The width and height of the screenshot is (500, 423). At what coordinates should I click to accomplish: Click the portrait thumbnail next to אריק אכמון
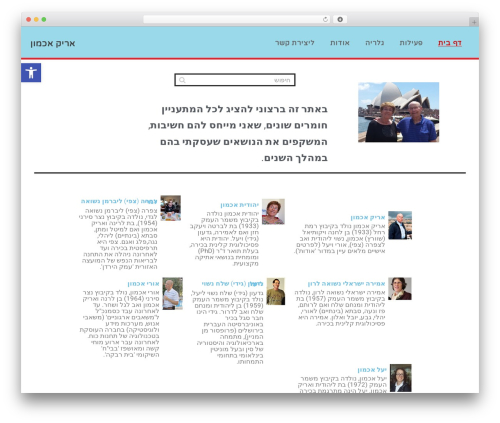point(400,225)
